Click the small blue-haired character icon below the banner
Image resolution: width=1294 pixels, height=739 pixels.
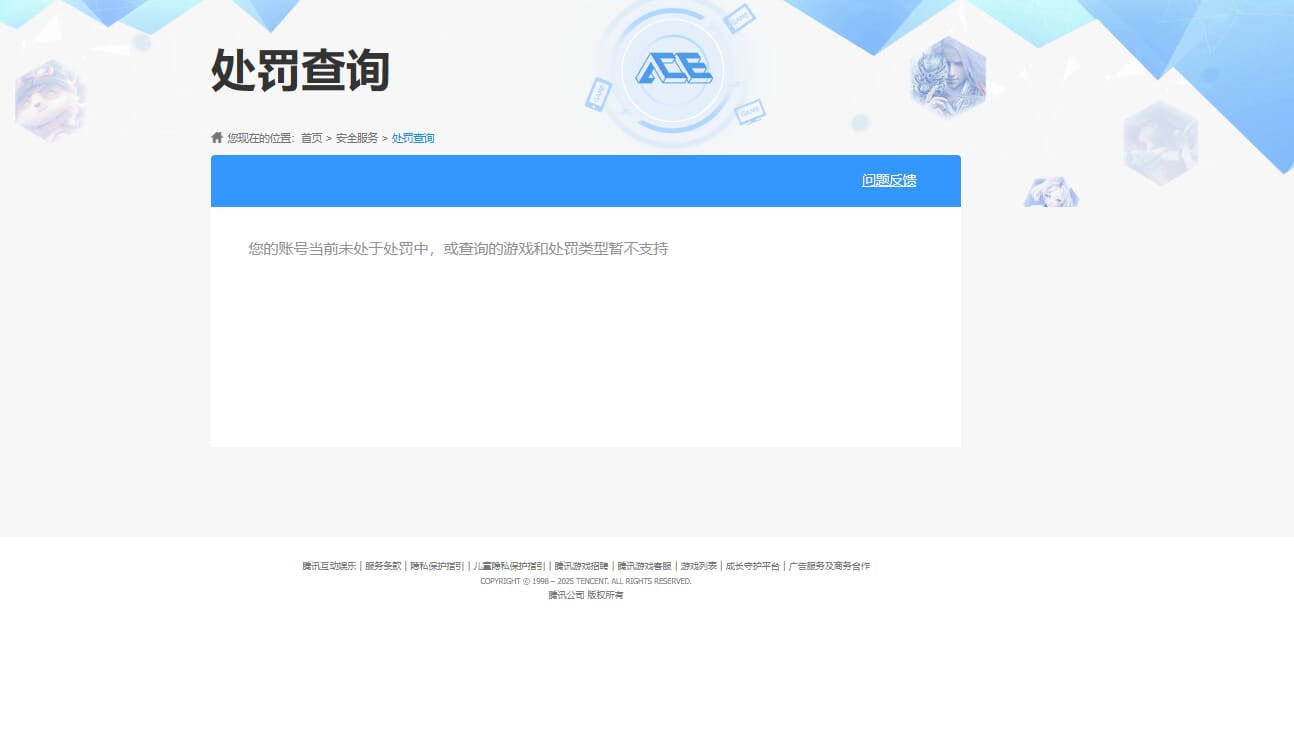point(1050,191)
